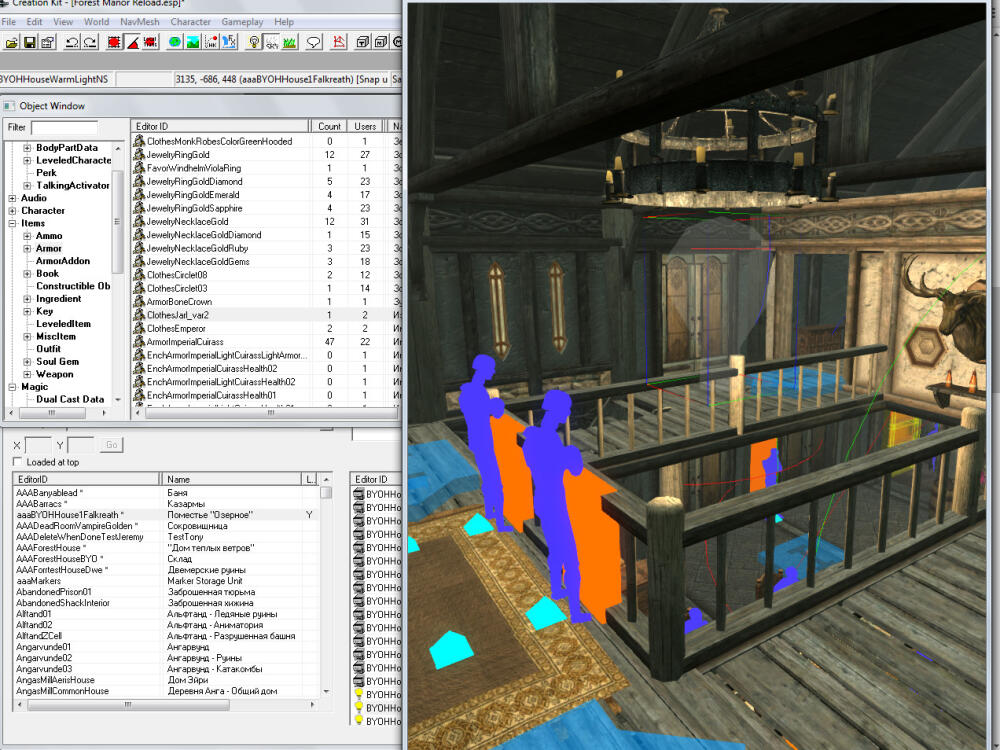Enable the Loaded at top checkbox
This screenshot has width=1000, height=750.
[17, 462]
